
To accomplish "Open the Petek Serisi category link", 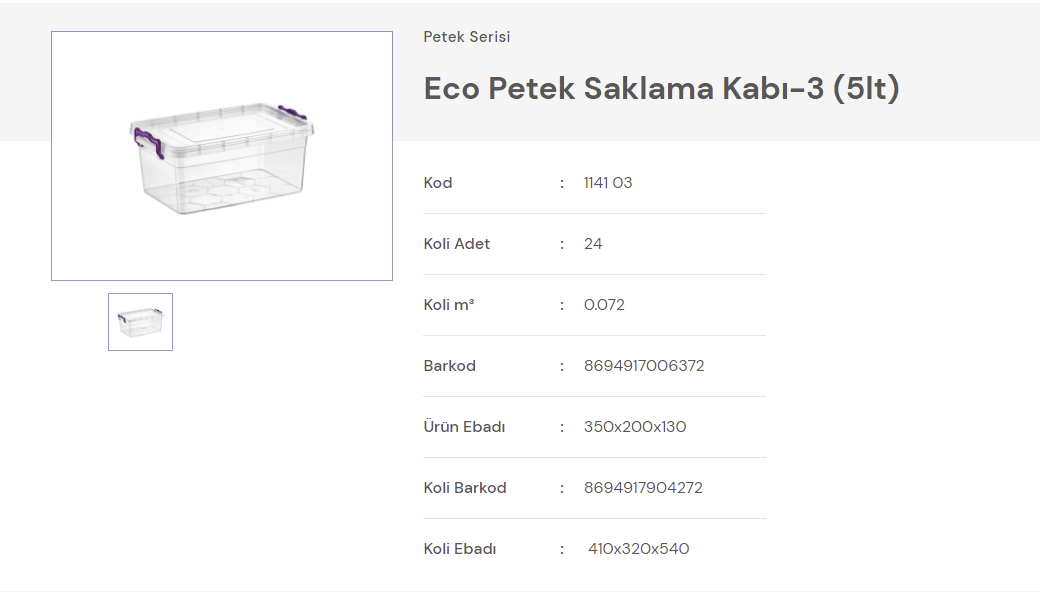I will coord(467,37).
